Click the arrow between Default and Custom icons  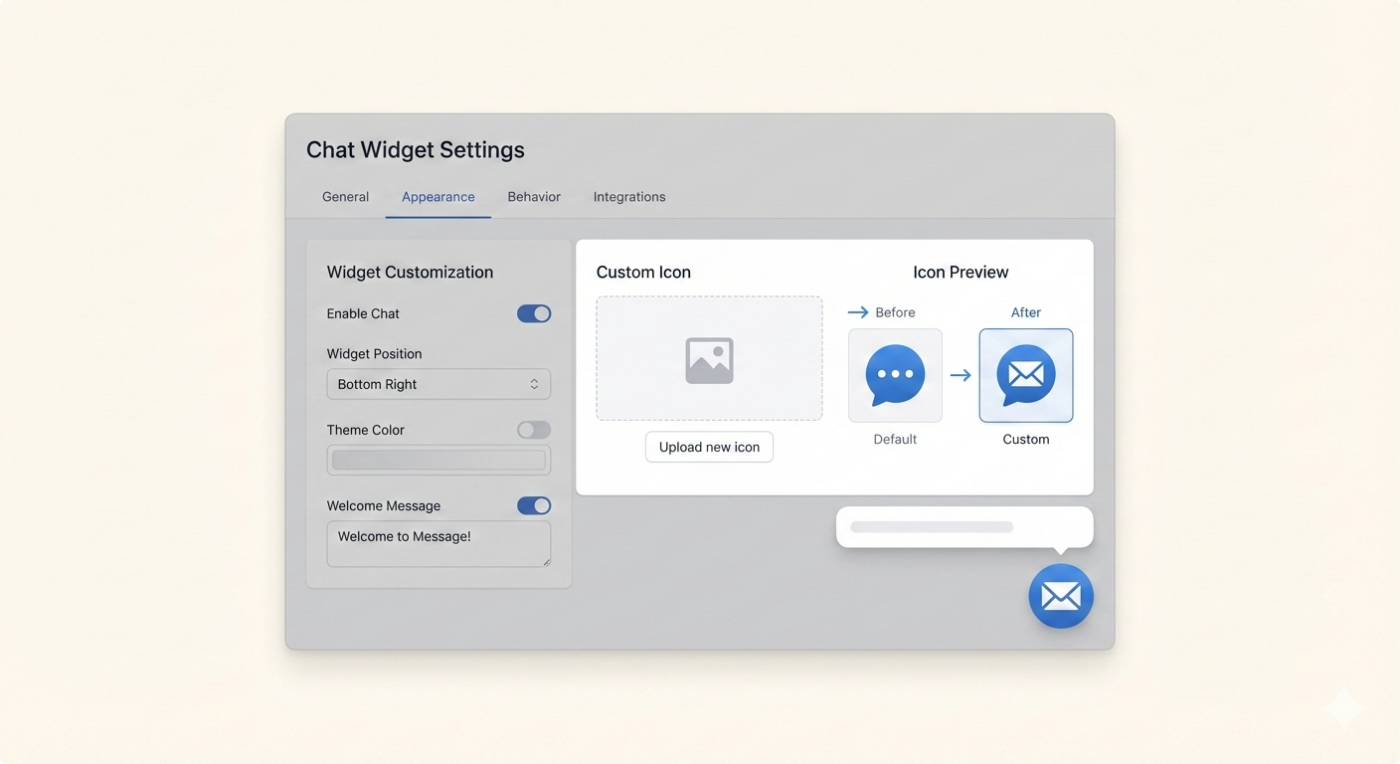[x=961, y=375]
